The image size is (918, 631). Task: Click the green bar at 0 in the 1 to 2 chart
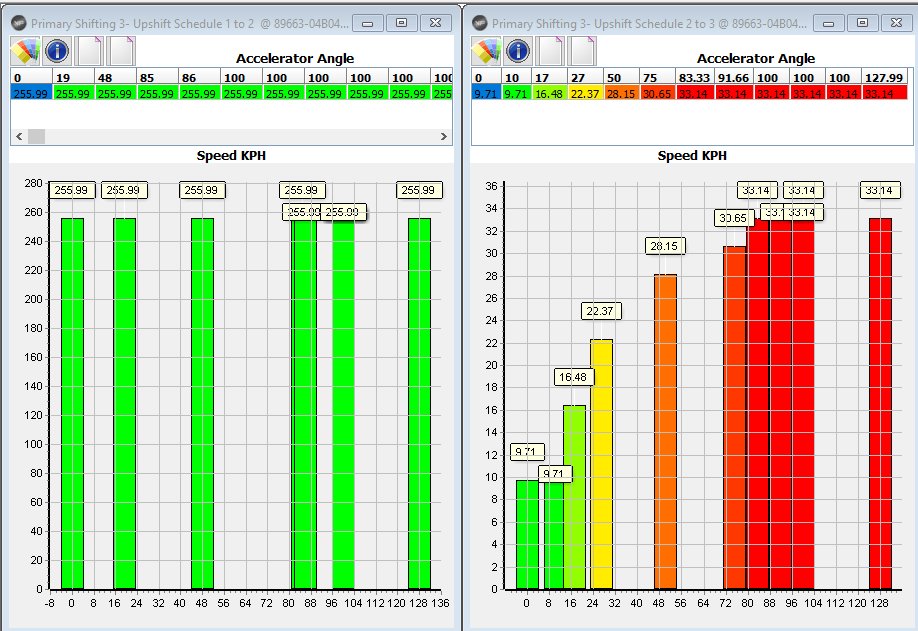[x=72, y=404]
